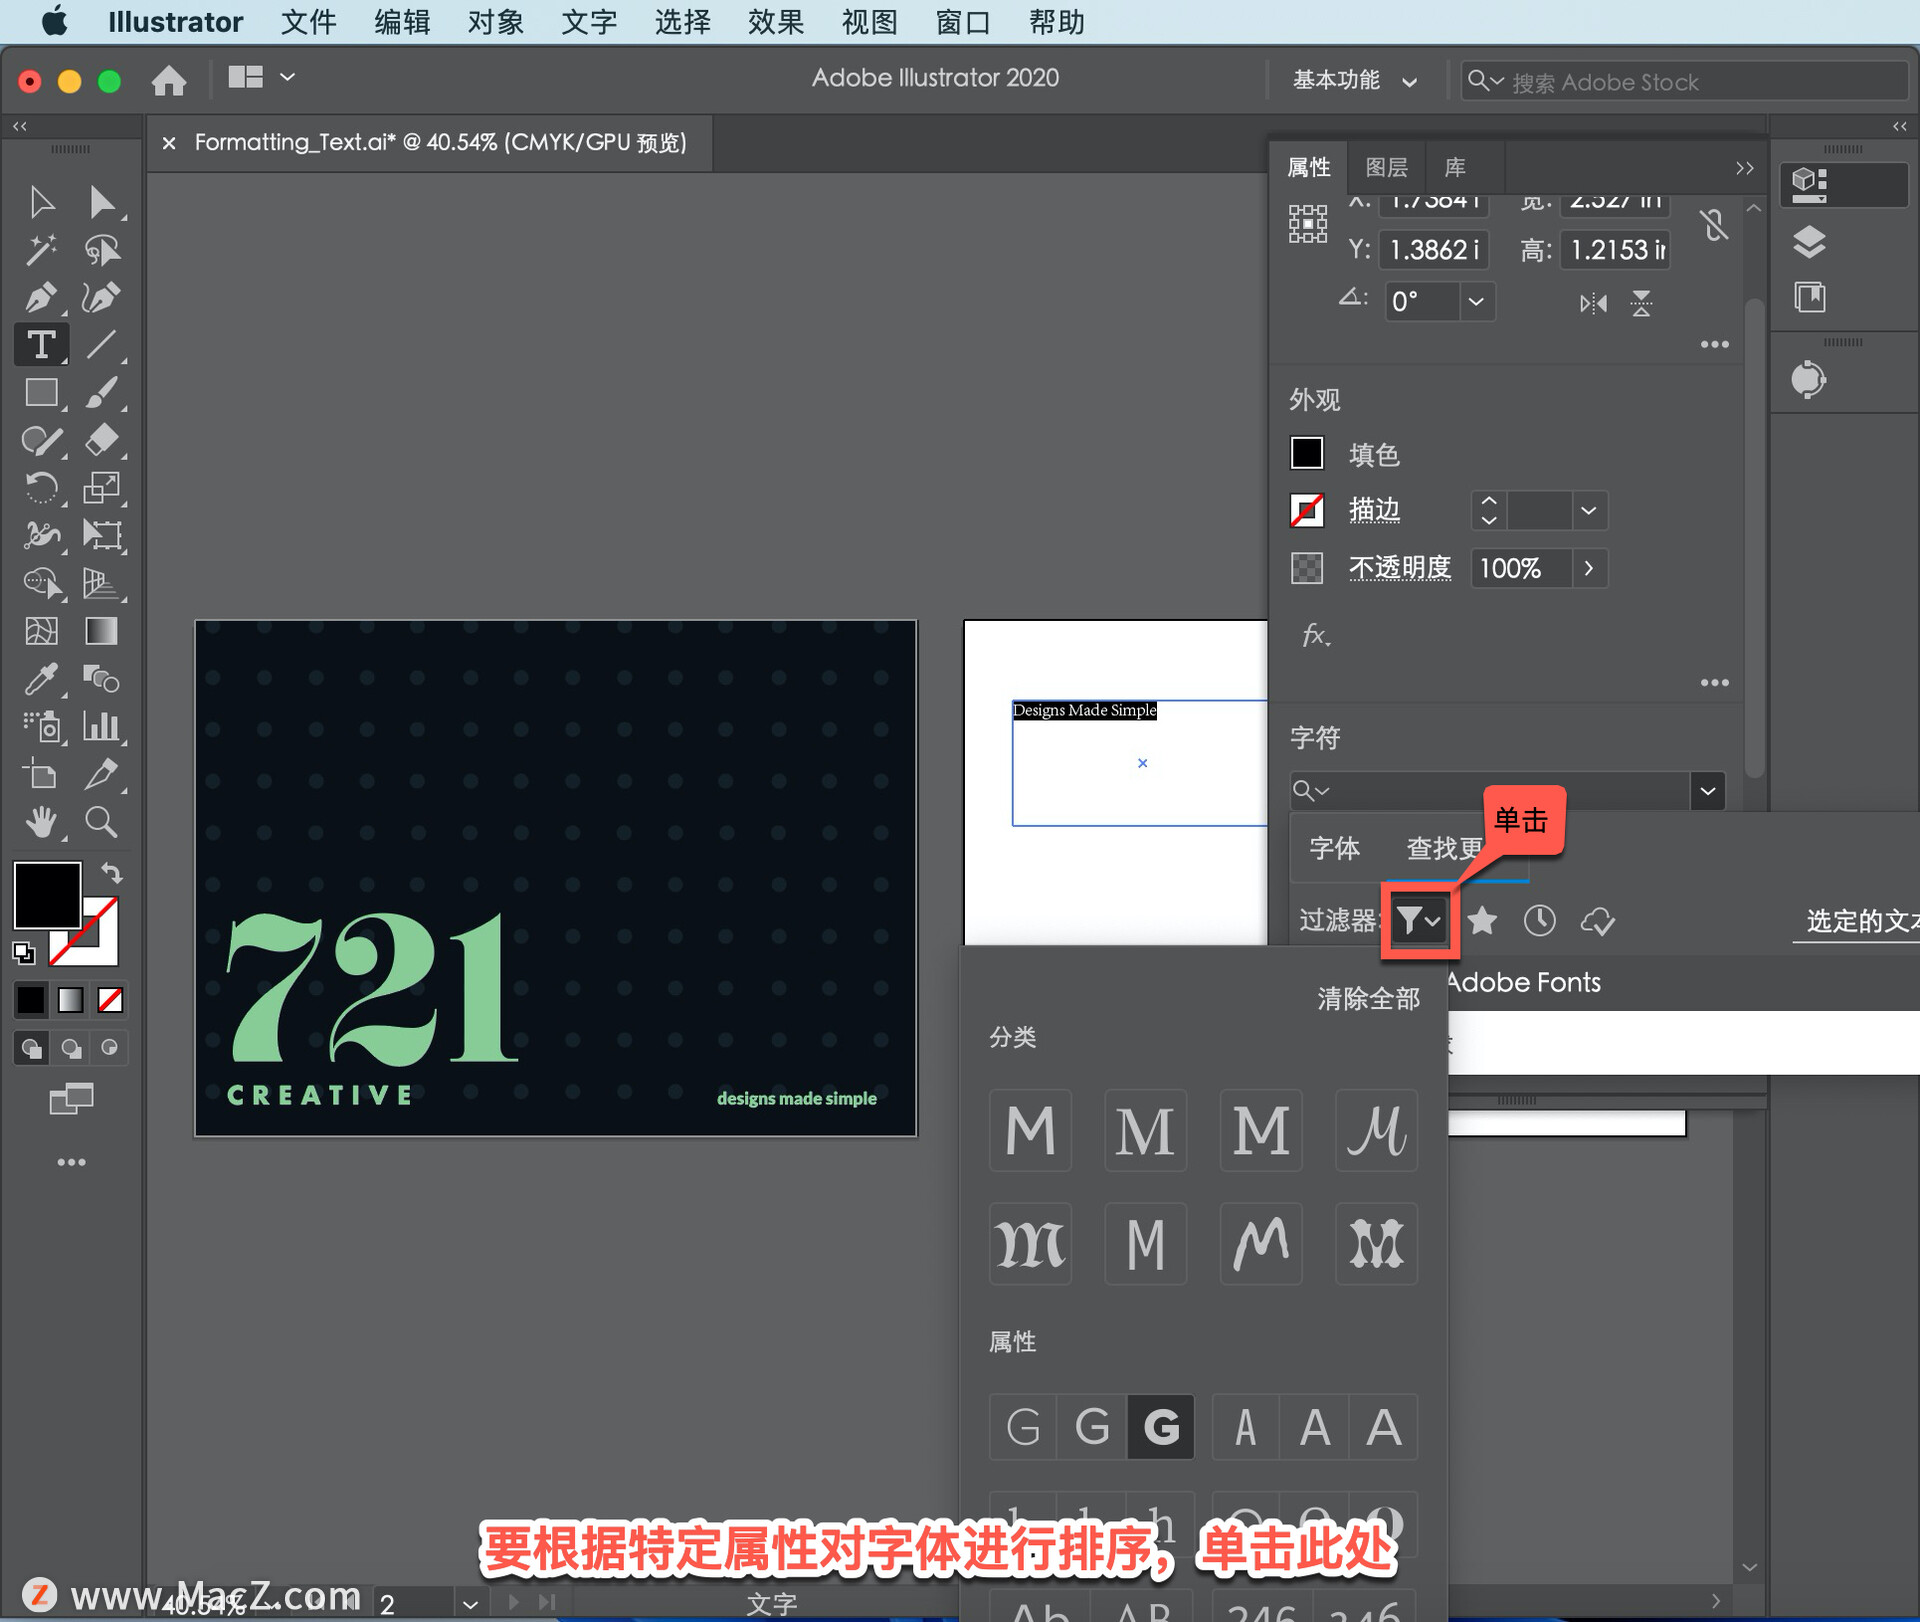
Task: Select the Eraser tool
Action: tap(101, 440)
